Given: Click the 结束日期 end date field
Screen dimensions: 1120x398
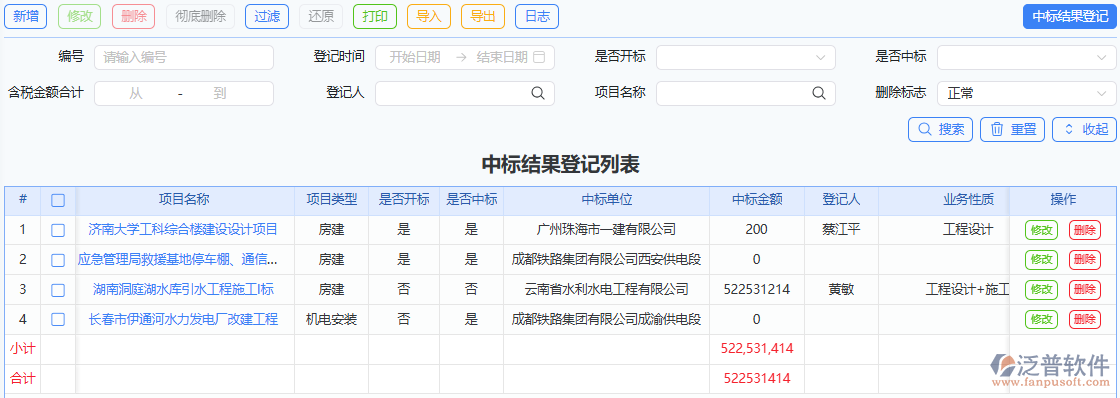Looking at the screenshot, I should (x=502, y=57).
